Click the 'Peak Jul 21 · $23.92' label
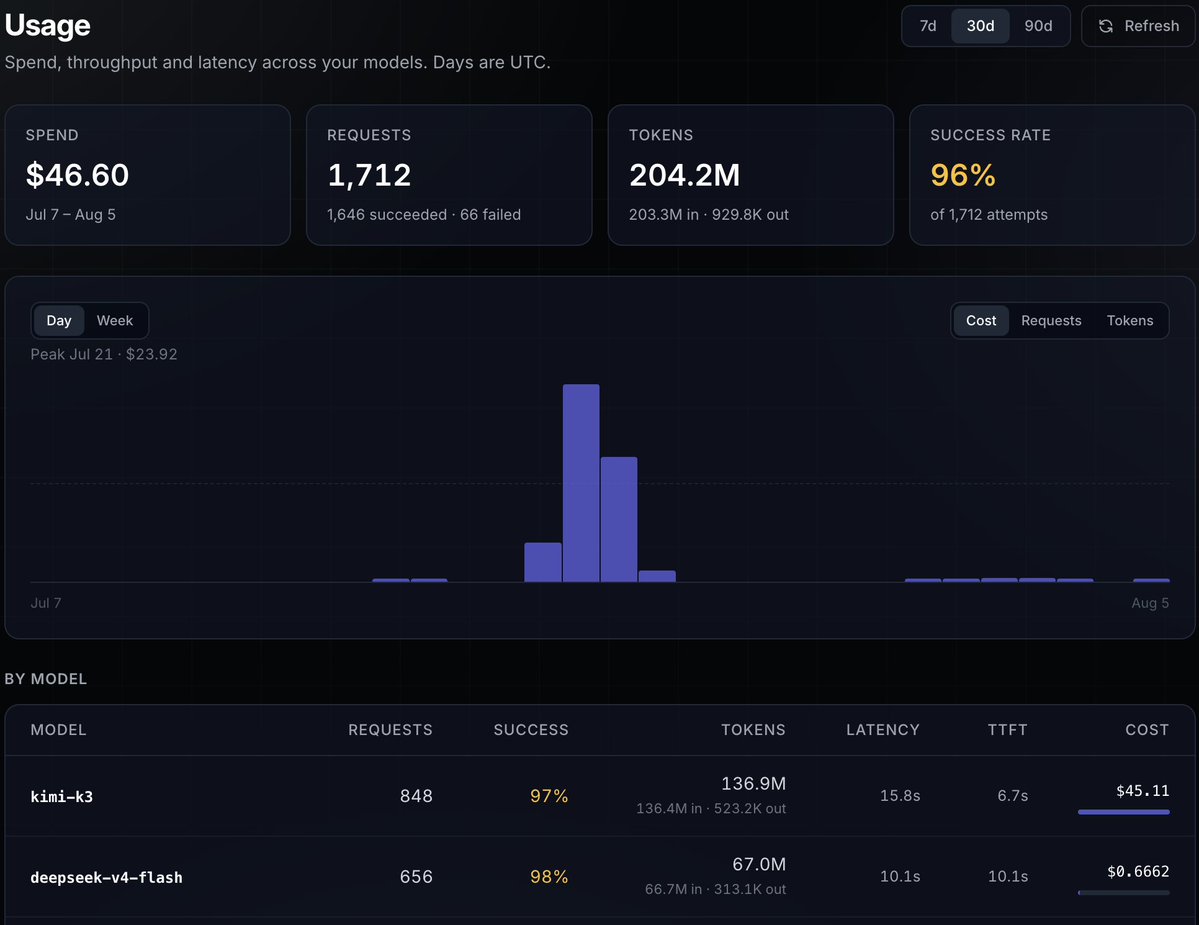Viewport: 1199px width, 925px height. [x=104, y=354]
